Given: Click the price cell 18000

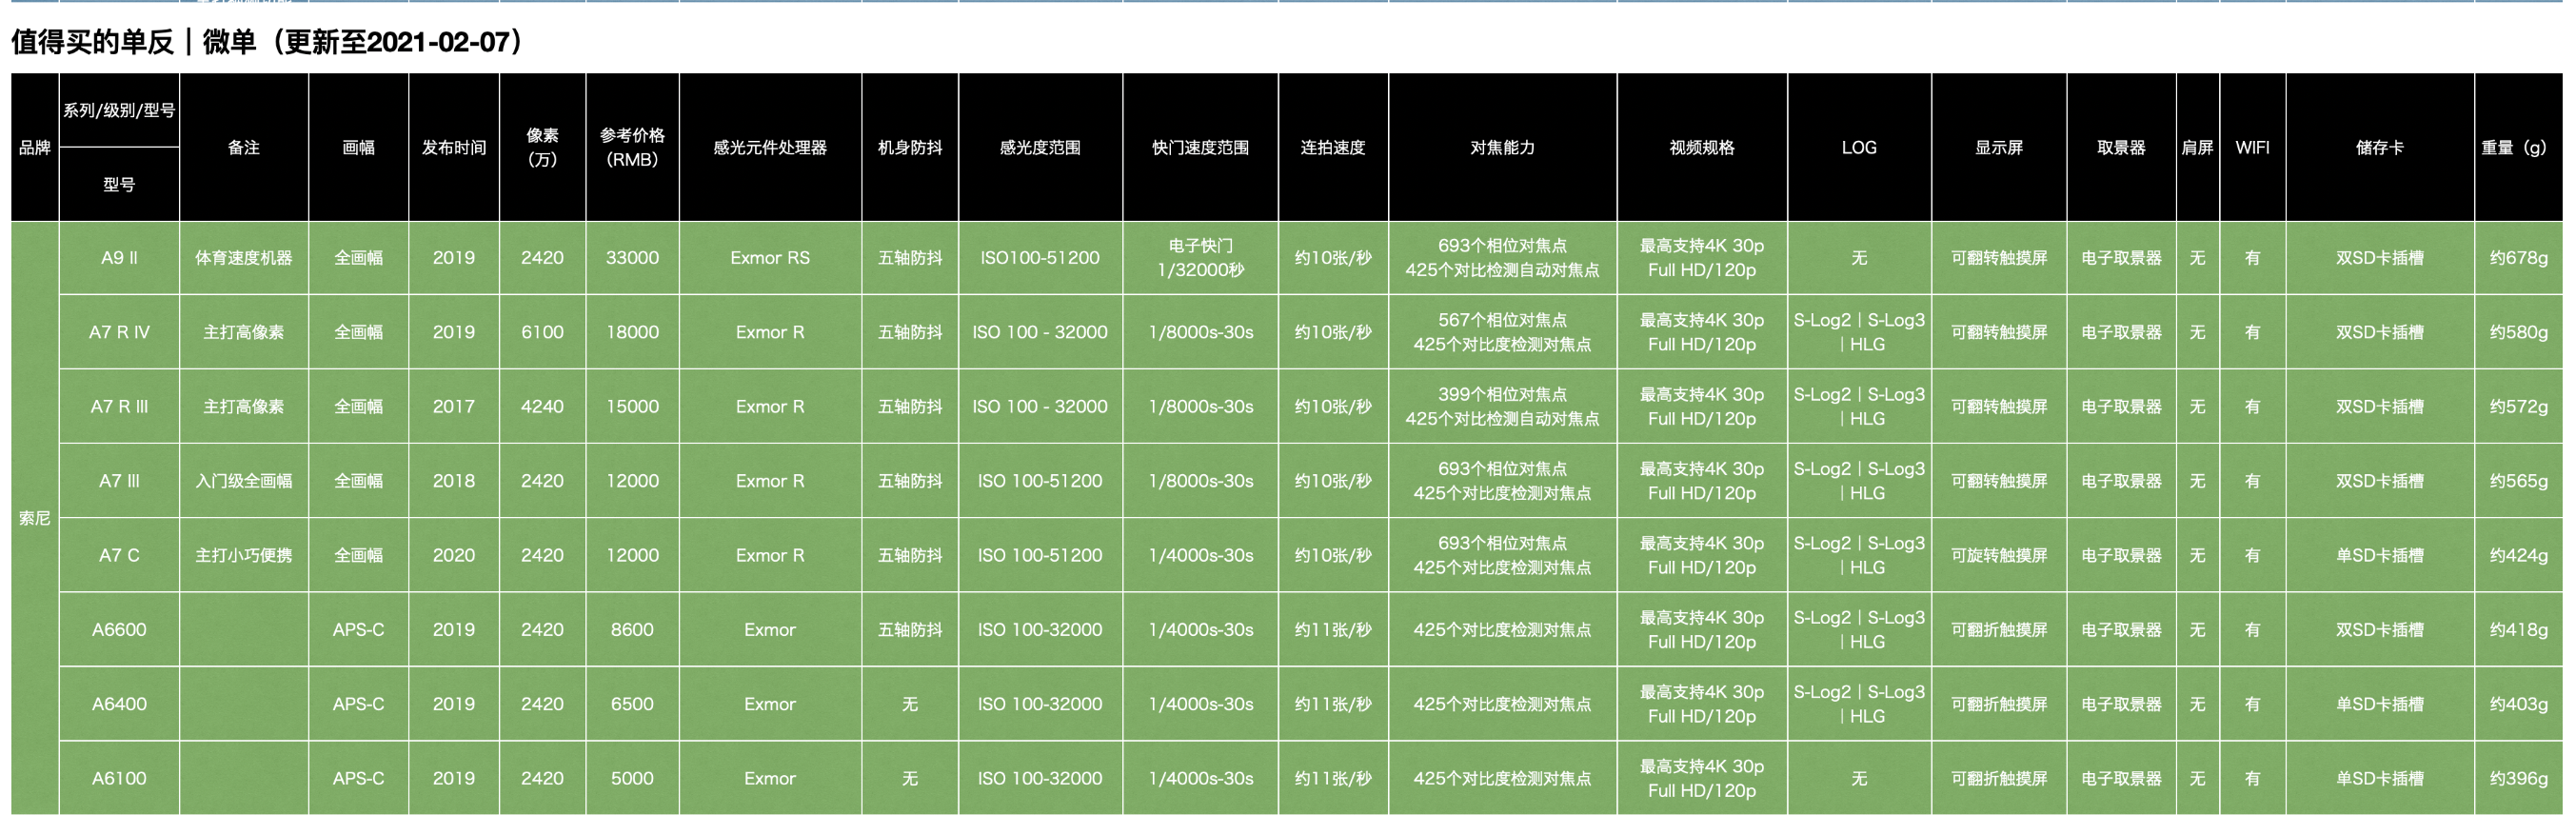Looking at the screenshot, I should tap(632, 332).
